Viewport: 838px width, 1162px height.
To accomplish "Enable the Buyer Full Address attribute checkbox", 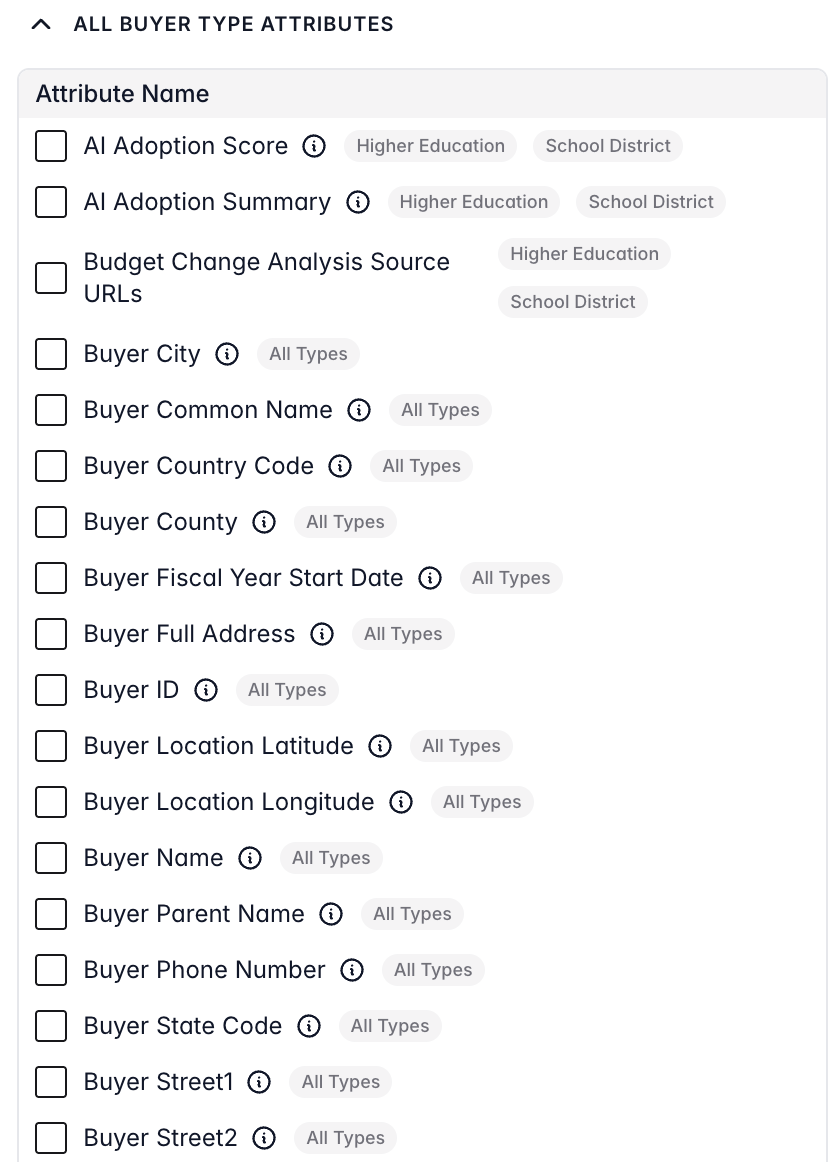I will 50,634.
